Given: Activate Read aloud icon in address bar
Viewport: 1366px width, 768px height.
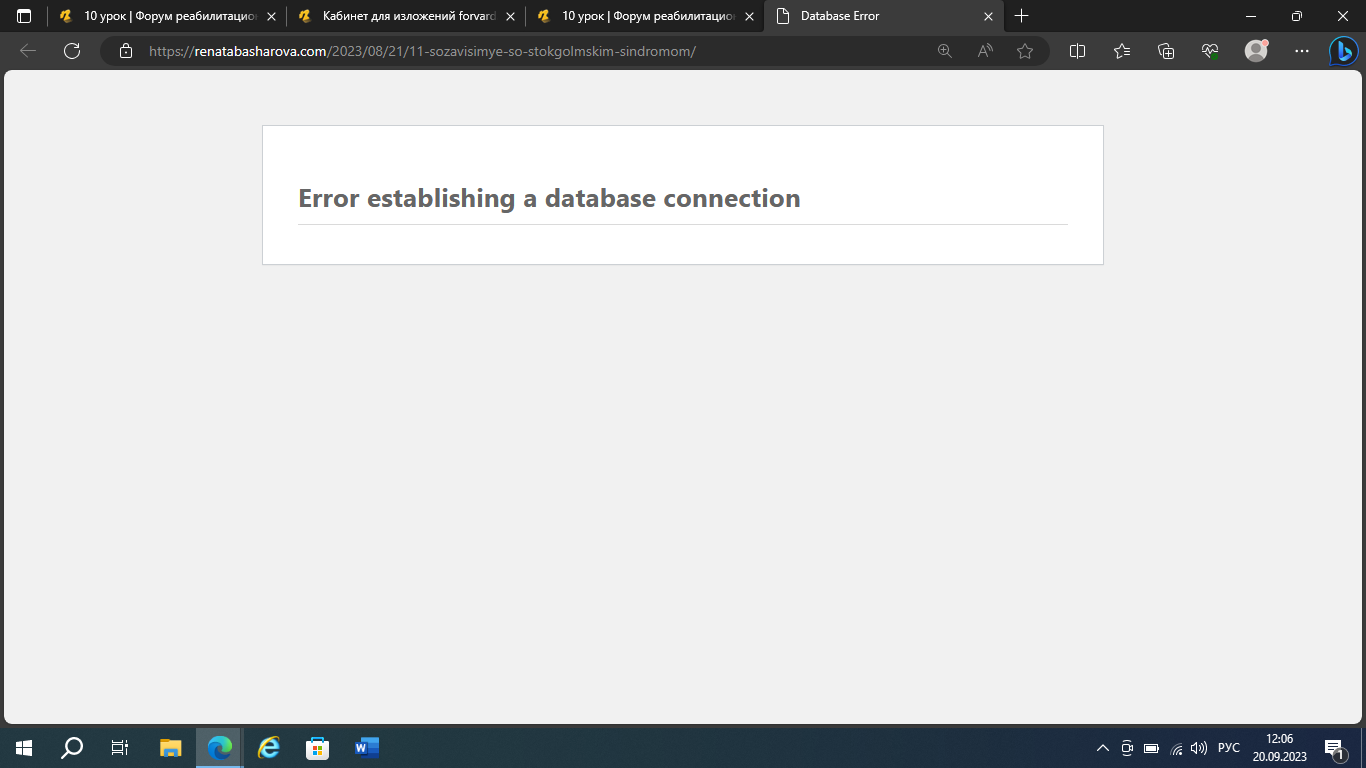Looking at the screenshot, I should pyautogui.click(x=985, y=51).
